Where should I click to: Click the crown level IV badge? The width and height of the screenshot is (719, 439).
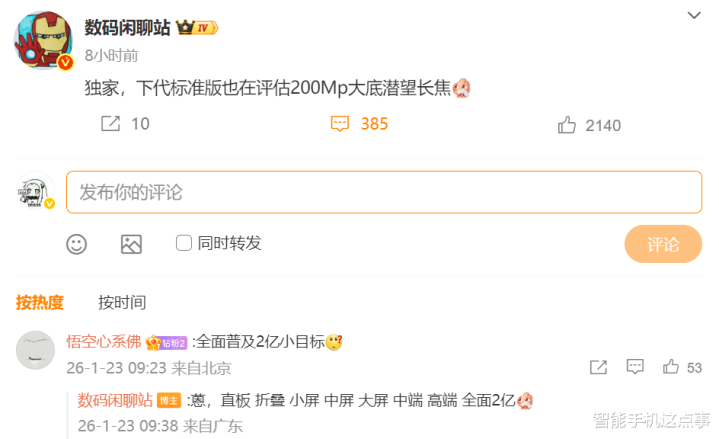[x=197, y=28]
